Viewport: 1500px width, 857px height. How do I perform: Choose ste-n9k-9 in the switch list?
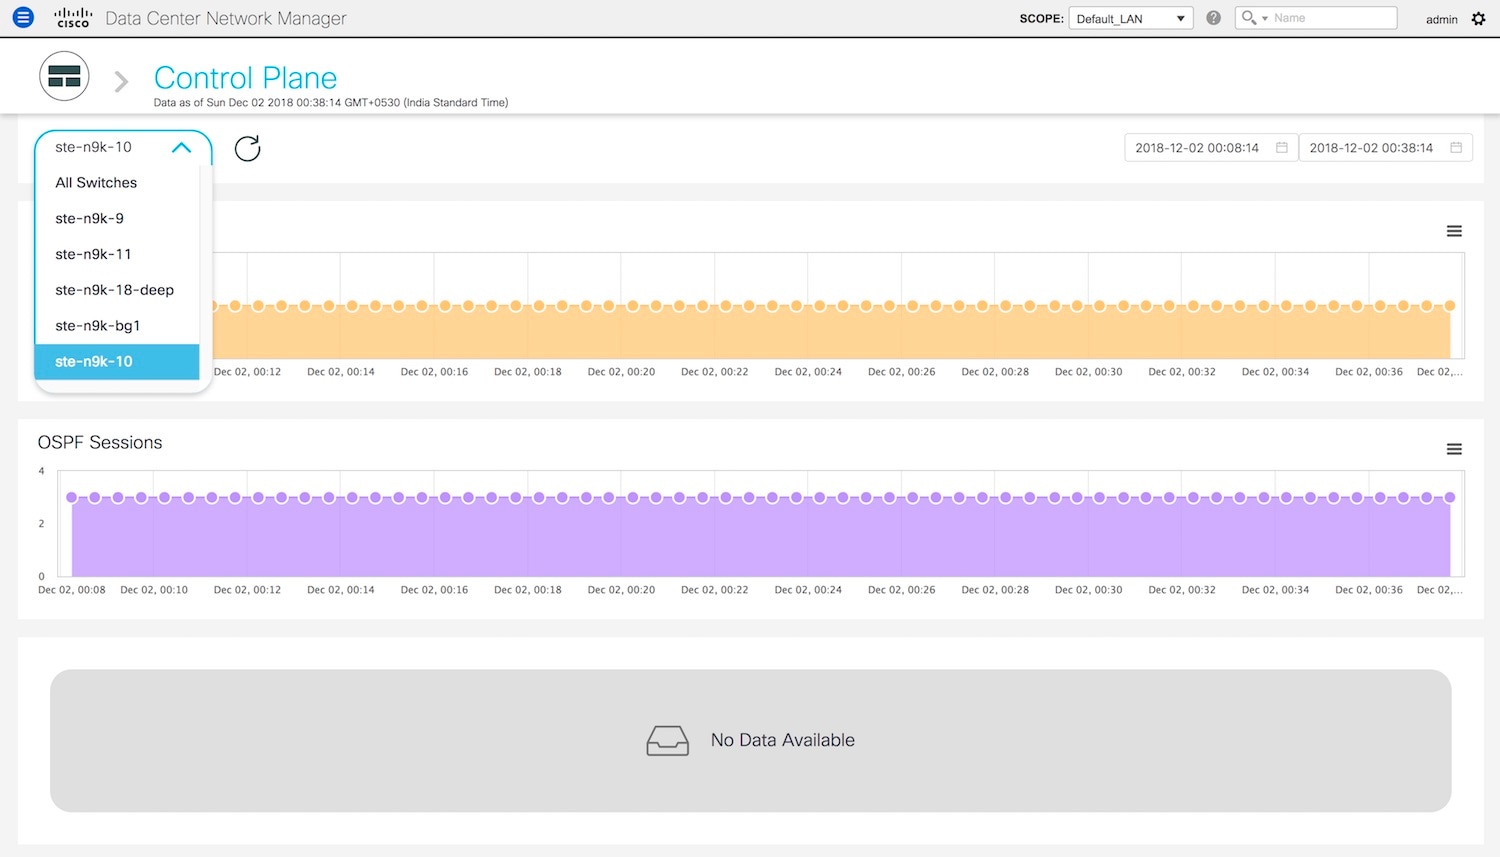[117, 219]
